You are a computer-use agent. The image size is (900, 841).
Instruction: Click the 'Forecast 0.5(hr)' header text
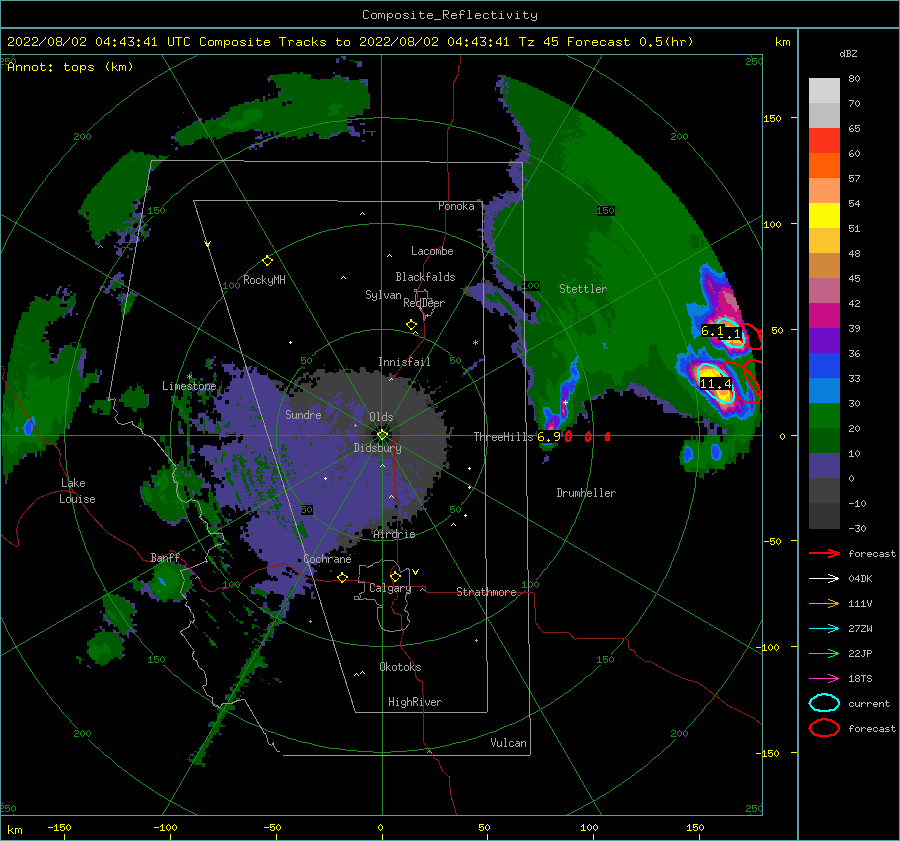click(630, 42)
